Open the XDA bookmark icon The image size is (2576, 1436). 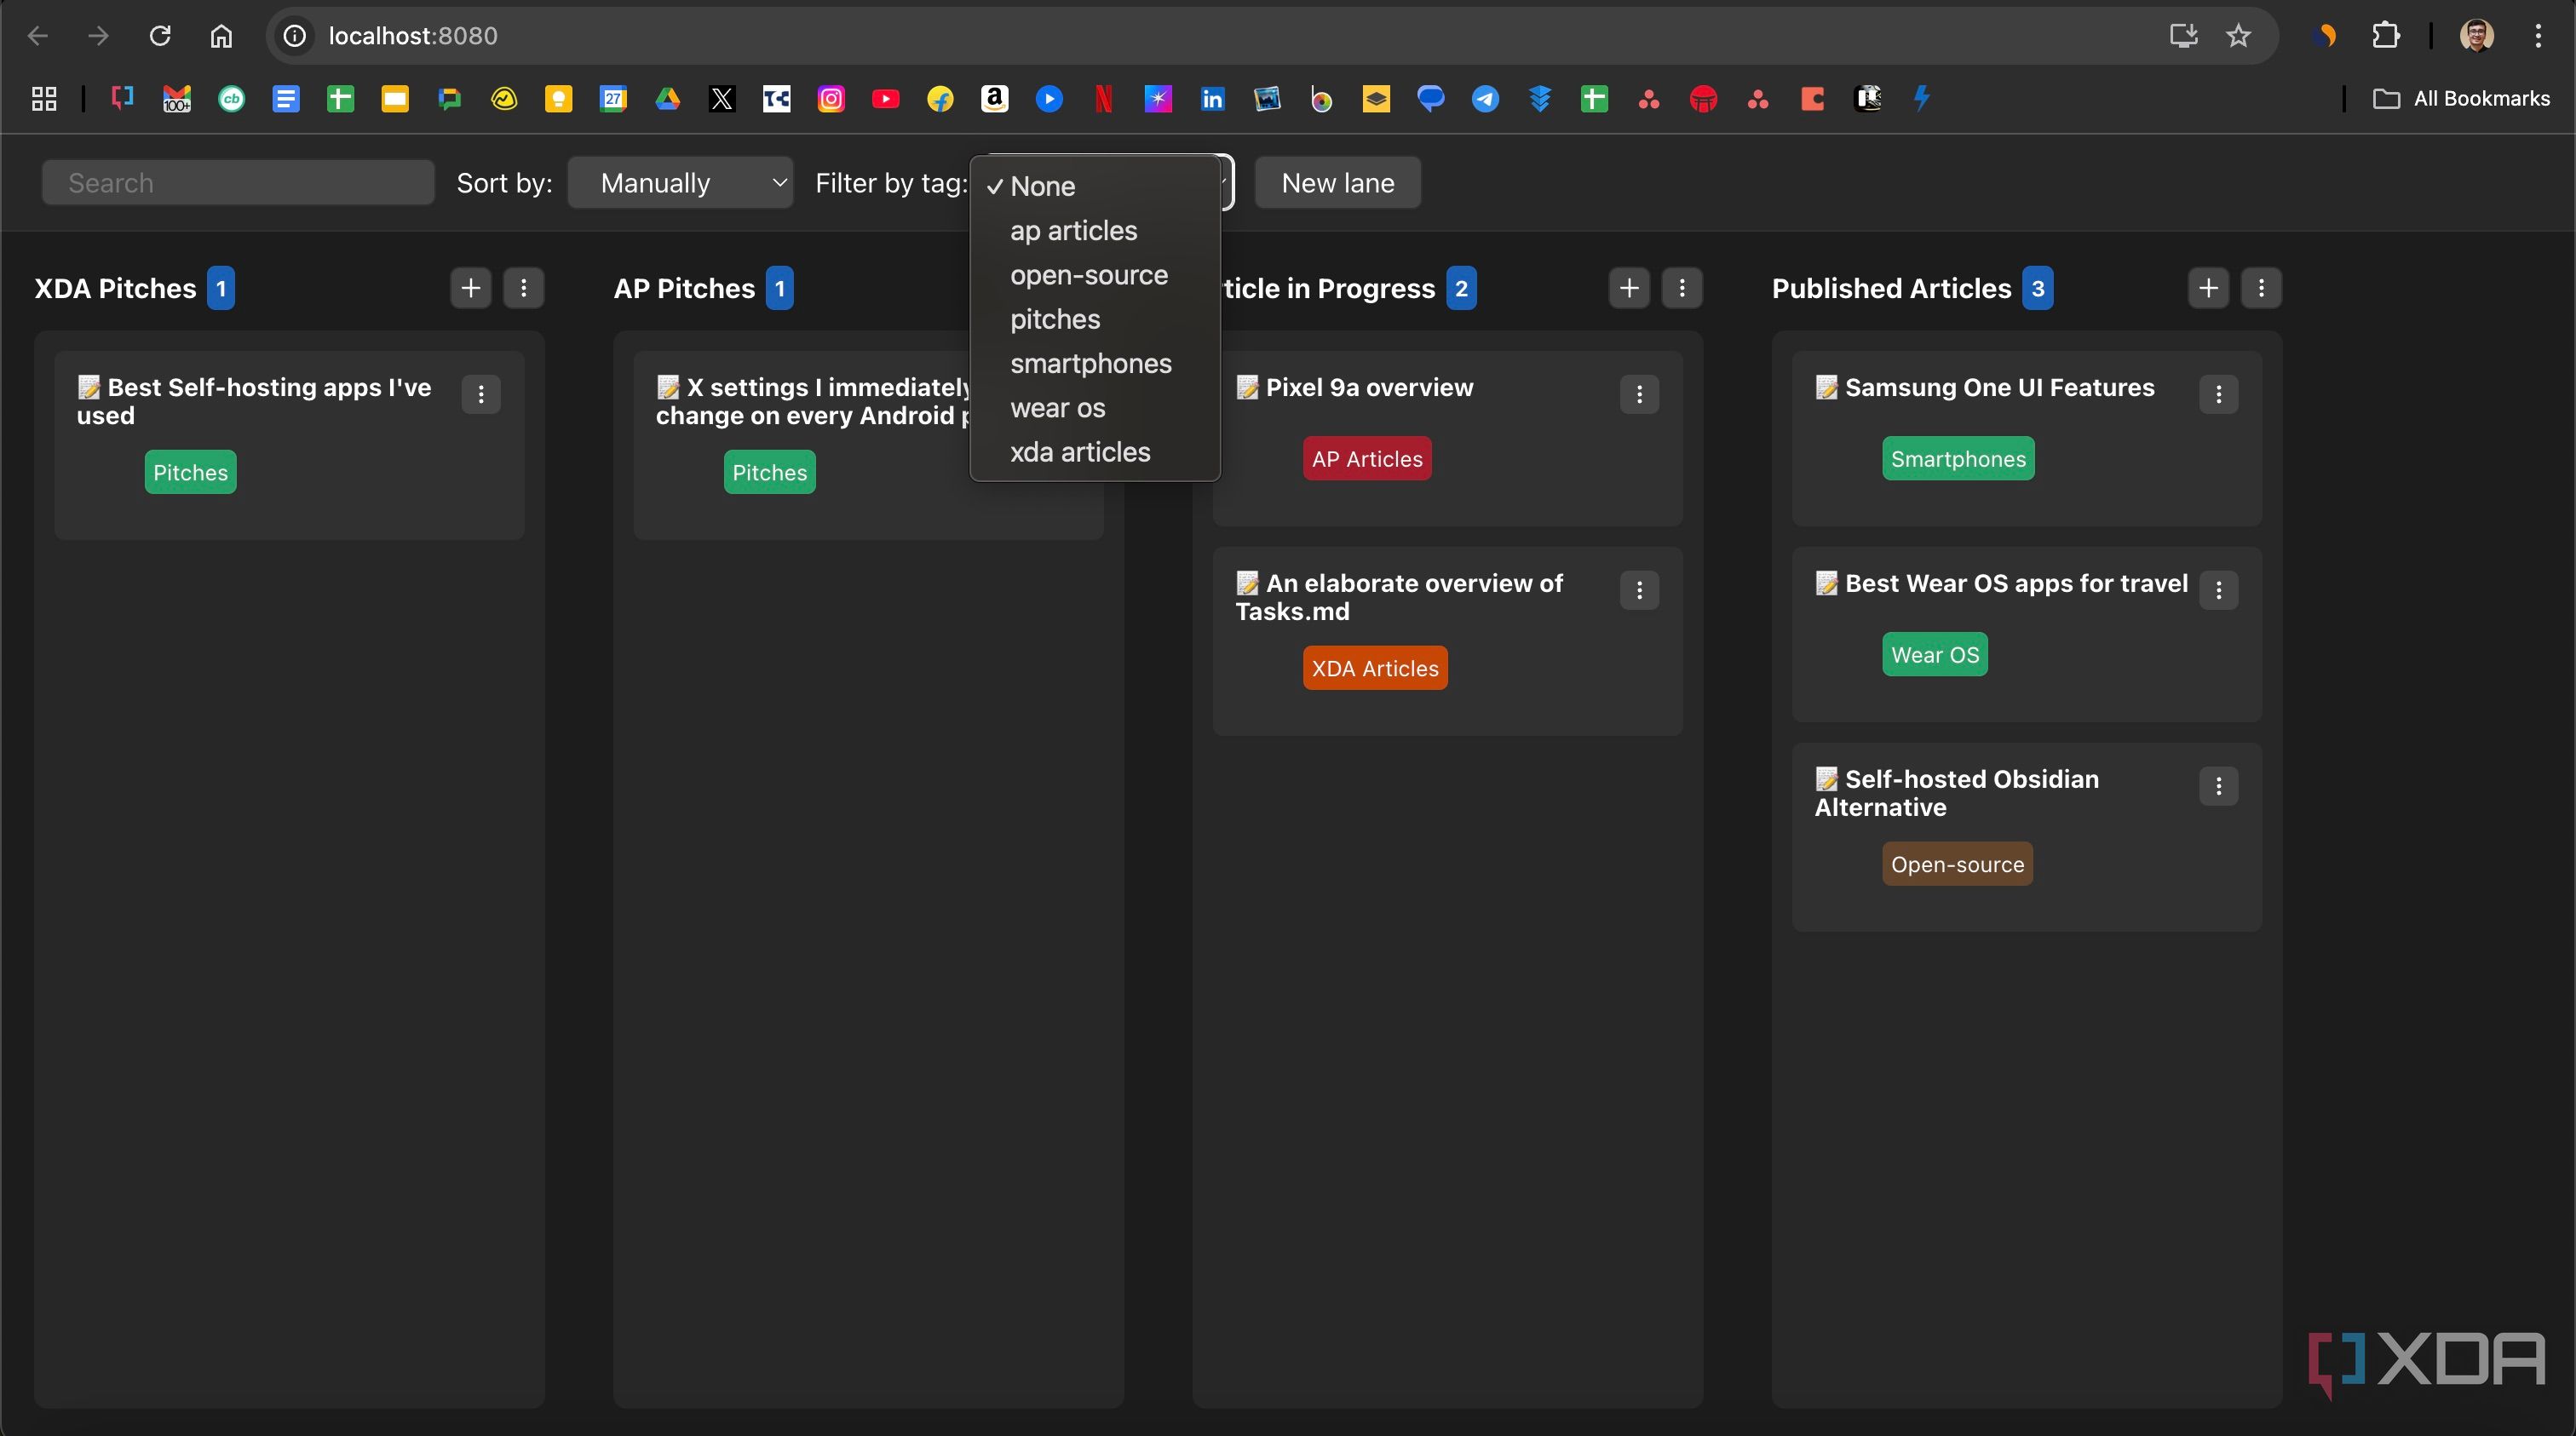coord(122,98)
